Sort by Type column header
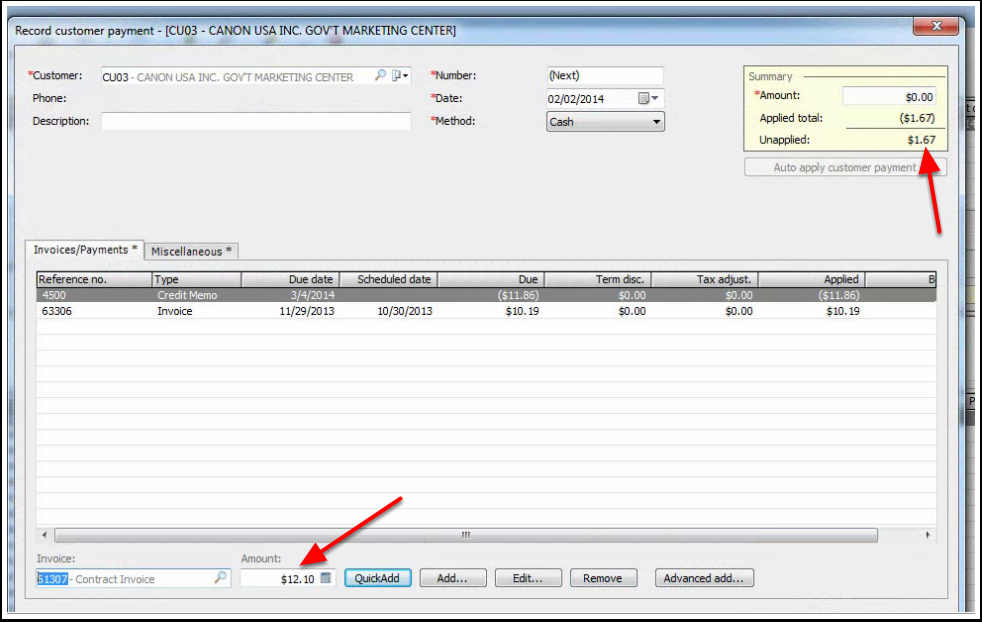This screenshot has height=622, width=982. coord(197,279)
